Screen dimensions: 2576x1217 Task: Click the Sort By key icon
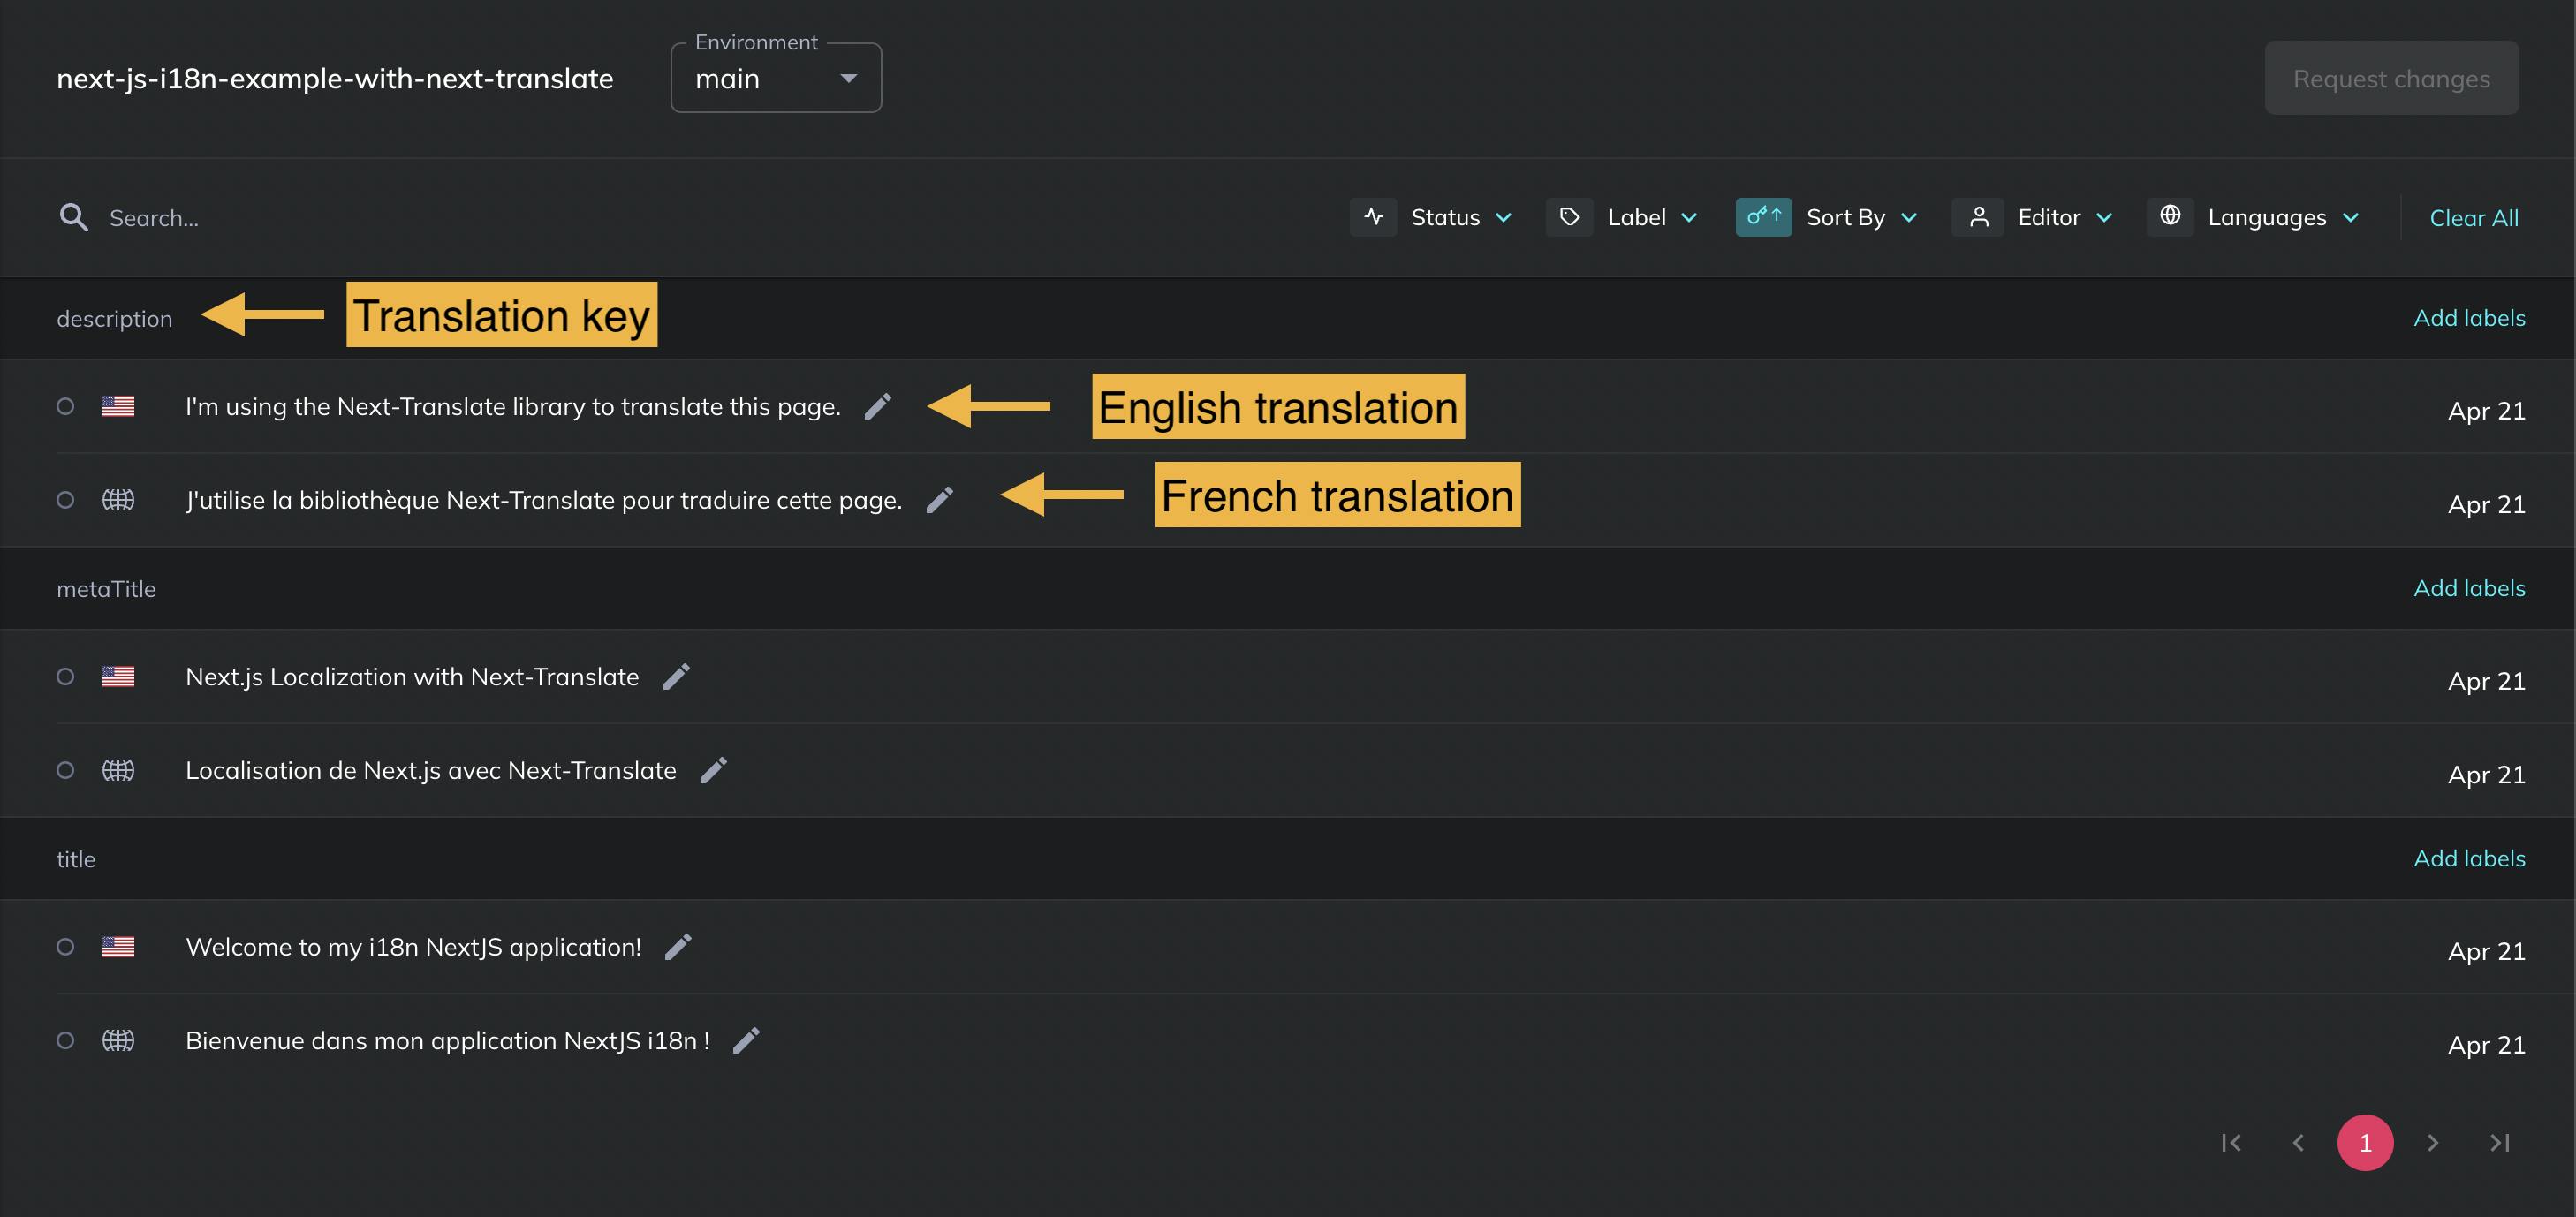(x=1763, y=217)
